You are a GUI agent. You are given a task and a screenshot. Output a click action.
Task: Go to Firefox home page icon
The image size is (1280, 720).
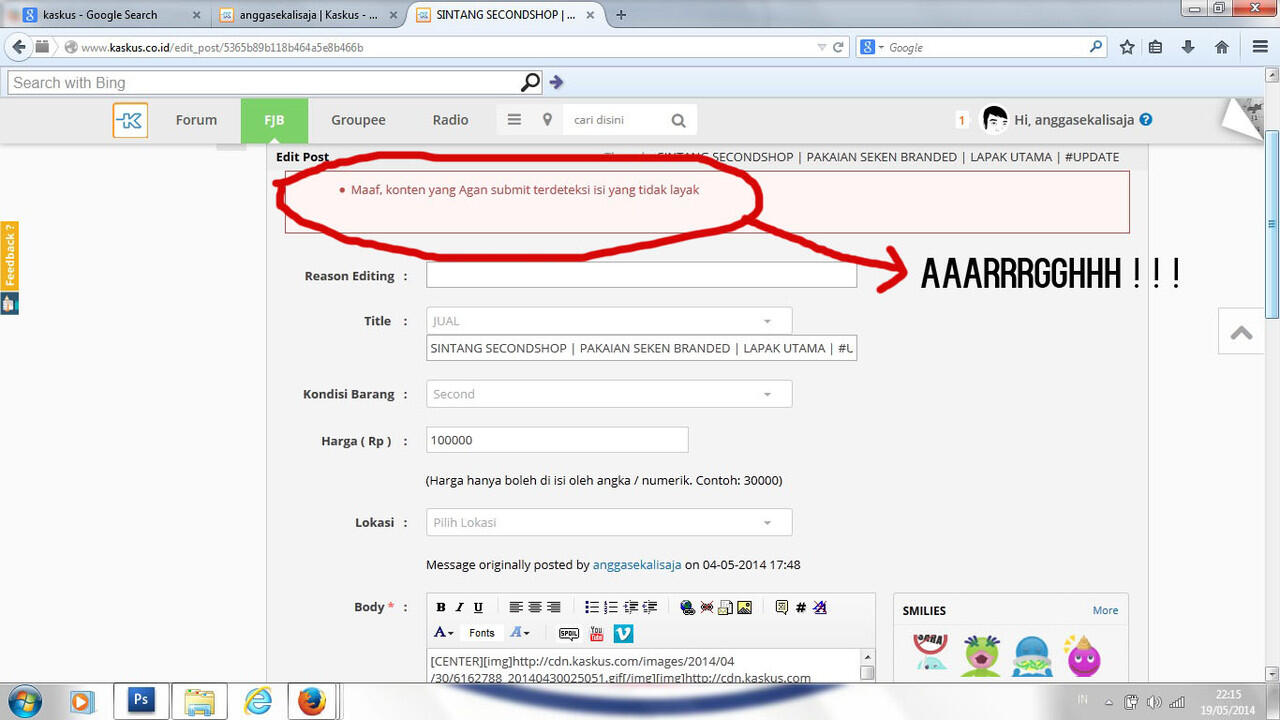pyautogui.click(x=1221, y=47)
